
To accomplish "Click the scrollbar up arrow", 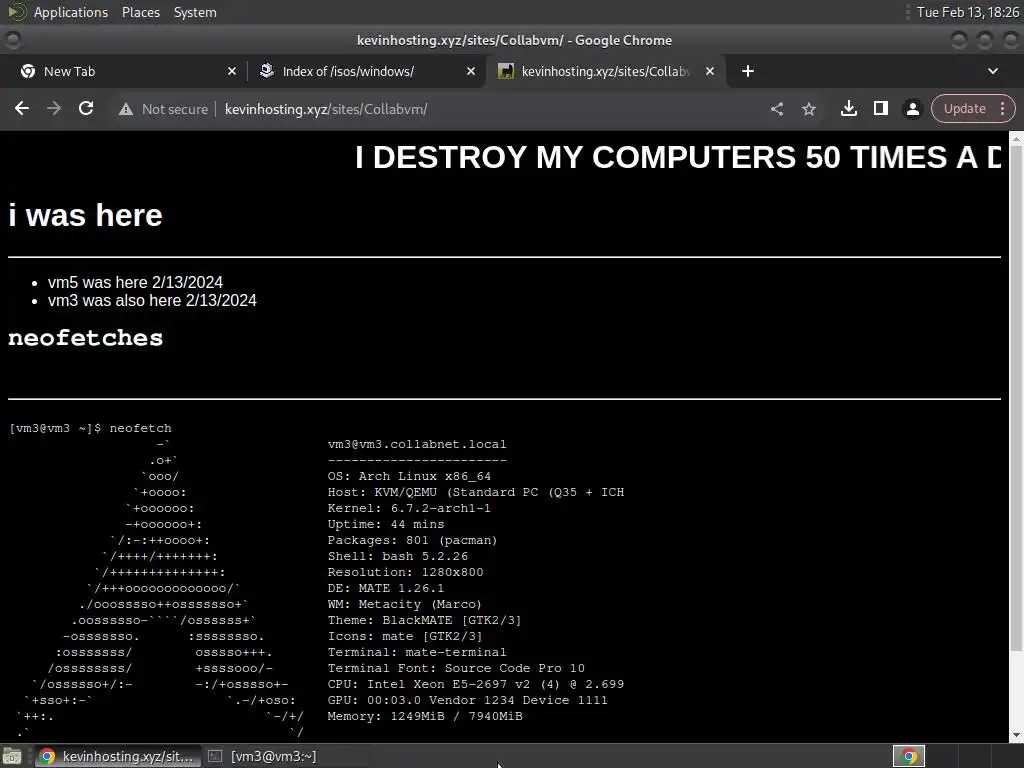I will click(x=1016, y=138).
